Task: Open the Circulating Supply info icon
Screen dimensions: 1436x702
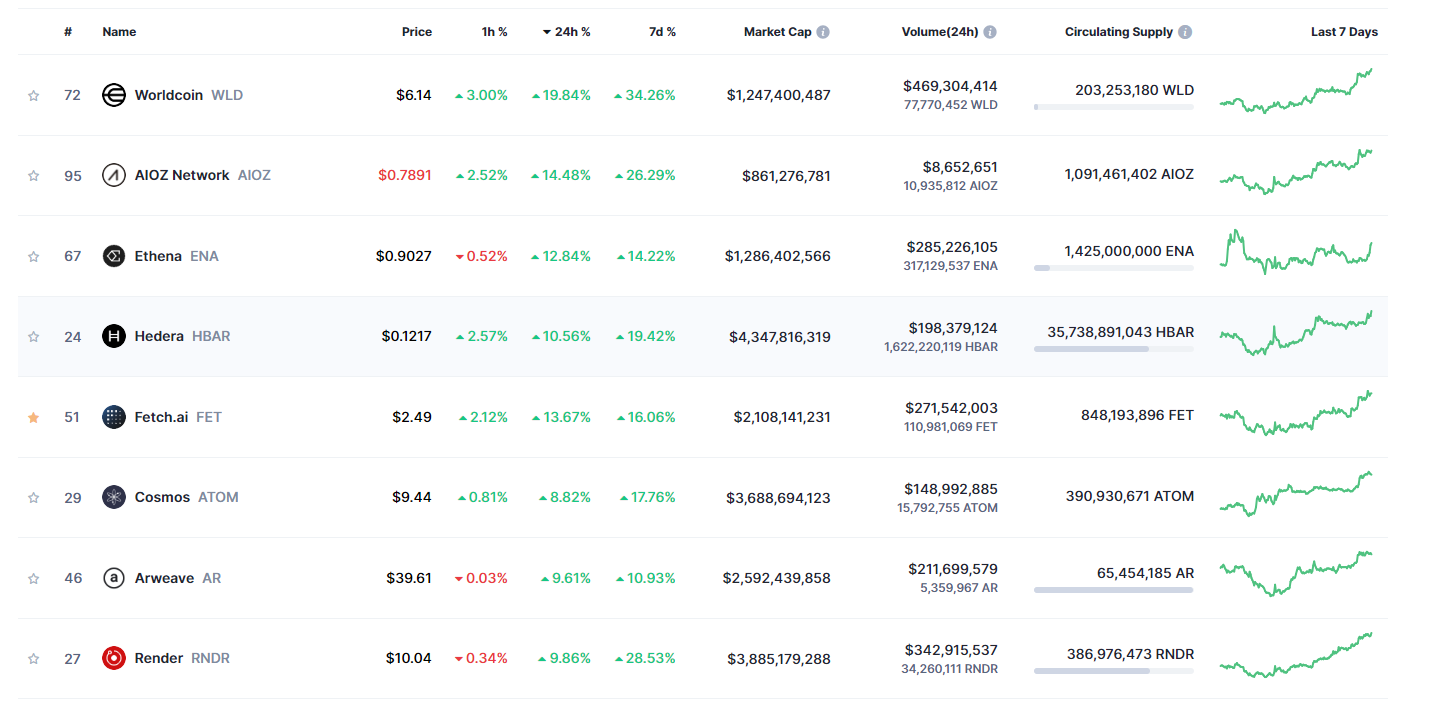Action: pyautogui.click(x=1185, y=32)
